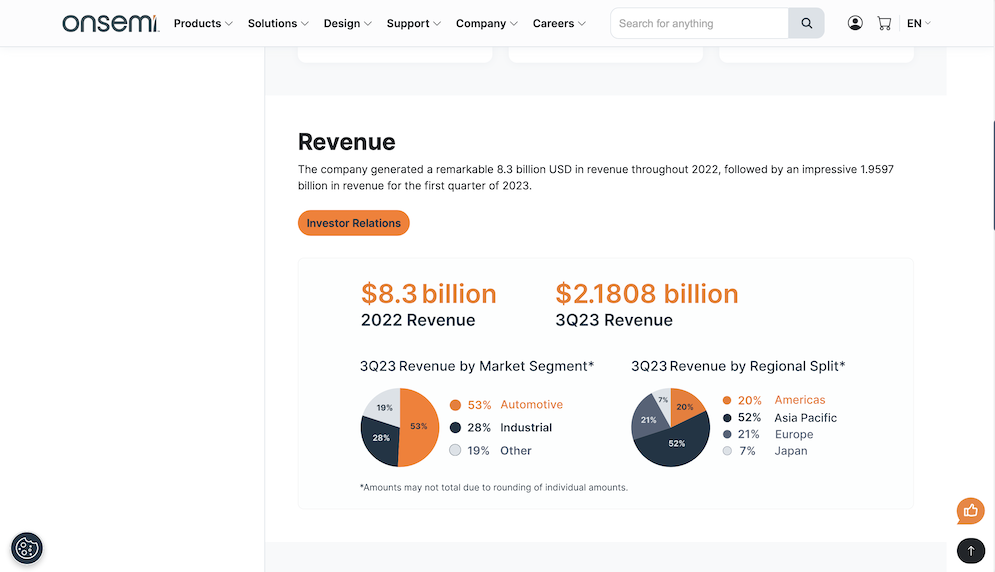Expand the Careers menu
Viewport: 995px width, 572px height.
(x=559, y=23)
